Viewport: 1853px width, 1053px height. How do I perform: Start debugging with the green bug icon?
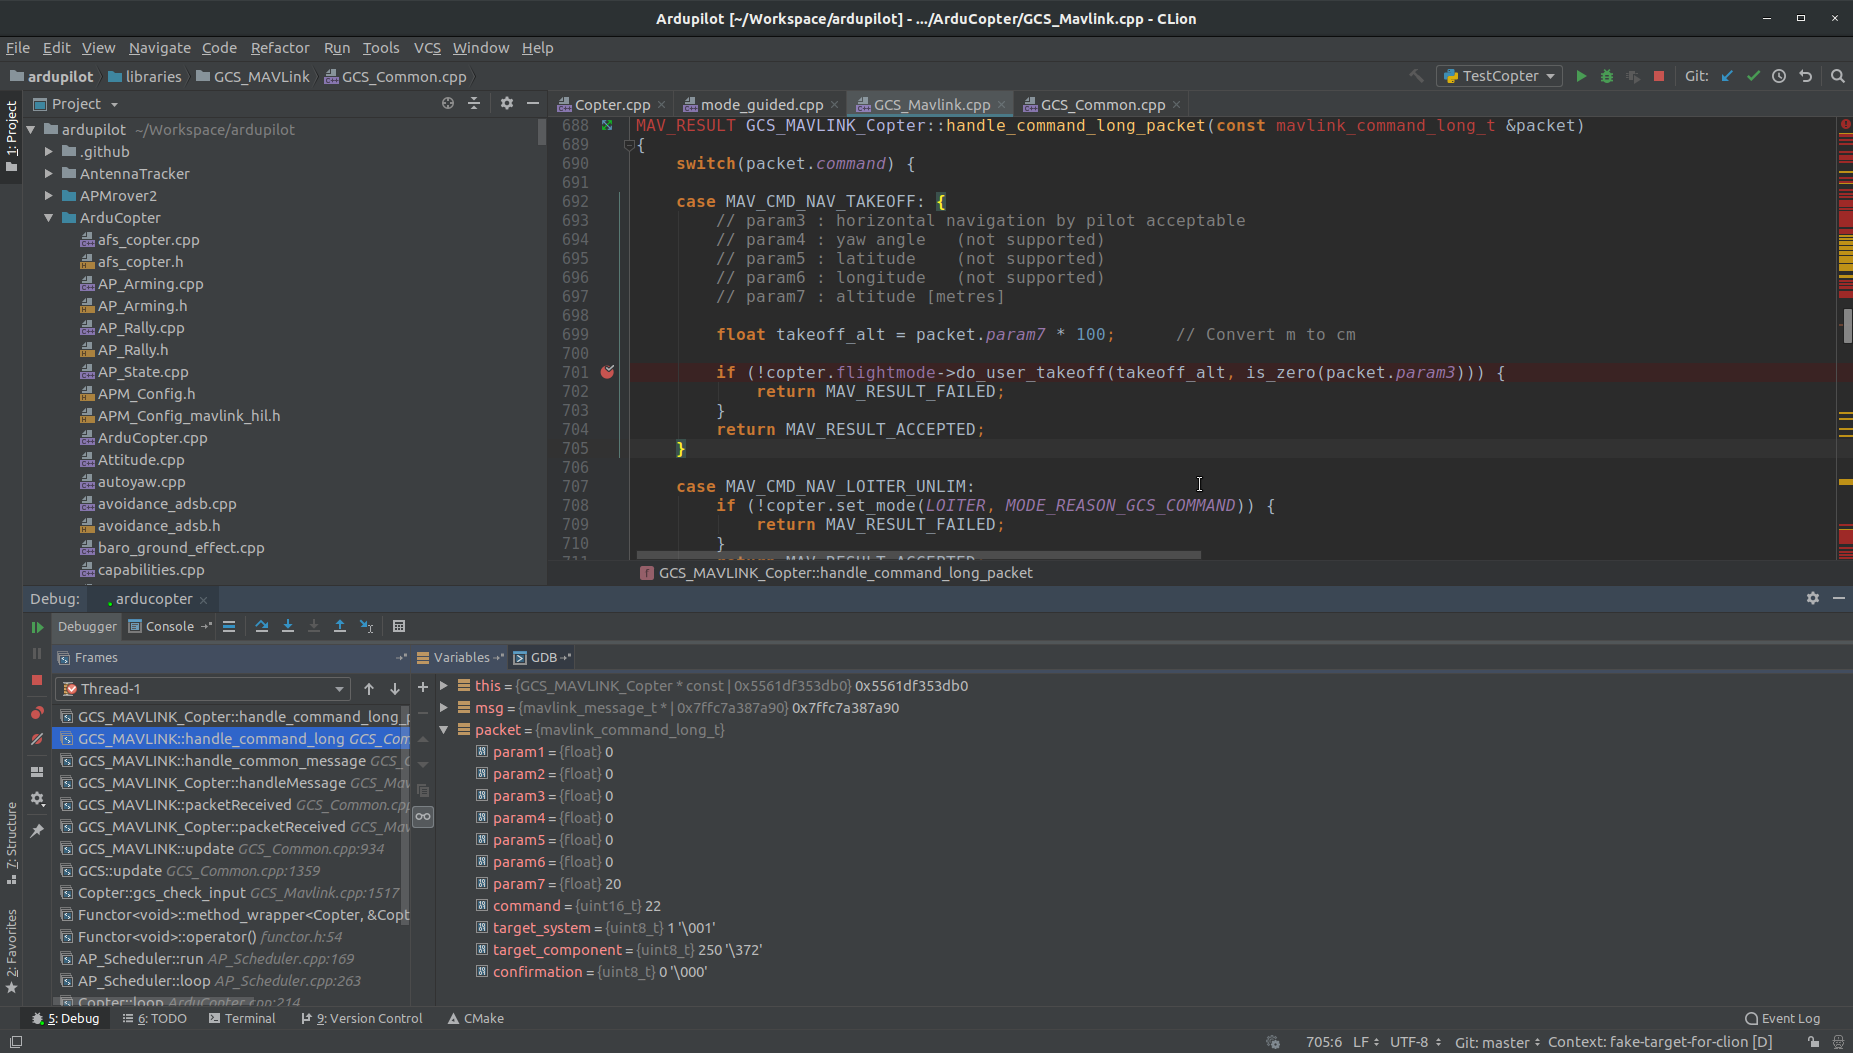pos(1607,76)
